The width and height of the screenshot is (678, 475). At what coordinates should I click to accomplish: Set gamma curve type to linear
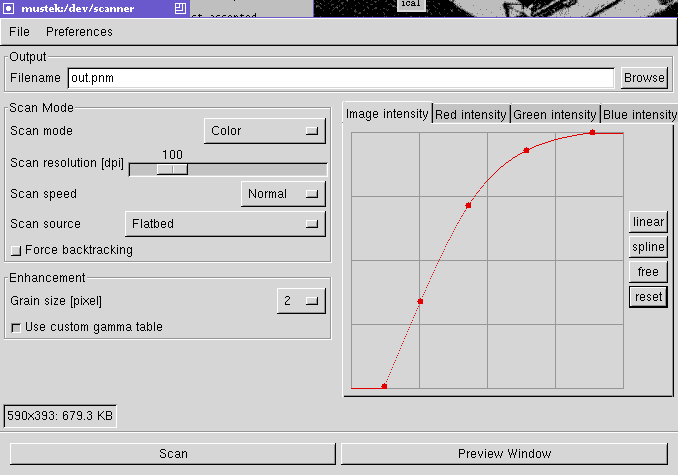tap(648, 222)
